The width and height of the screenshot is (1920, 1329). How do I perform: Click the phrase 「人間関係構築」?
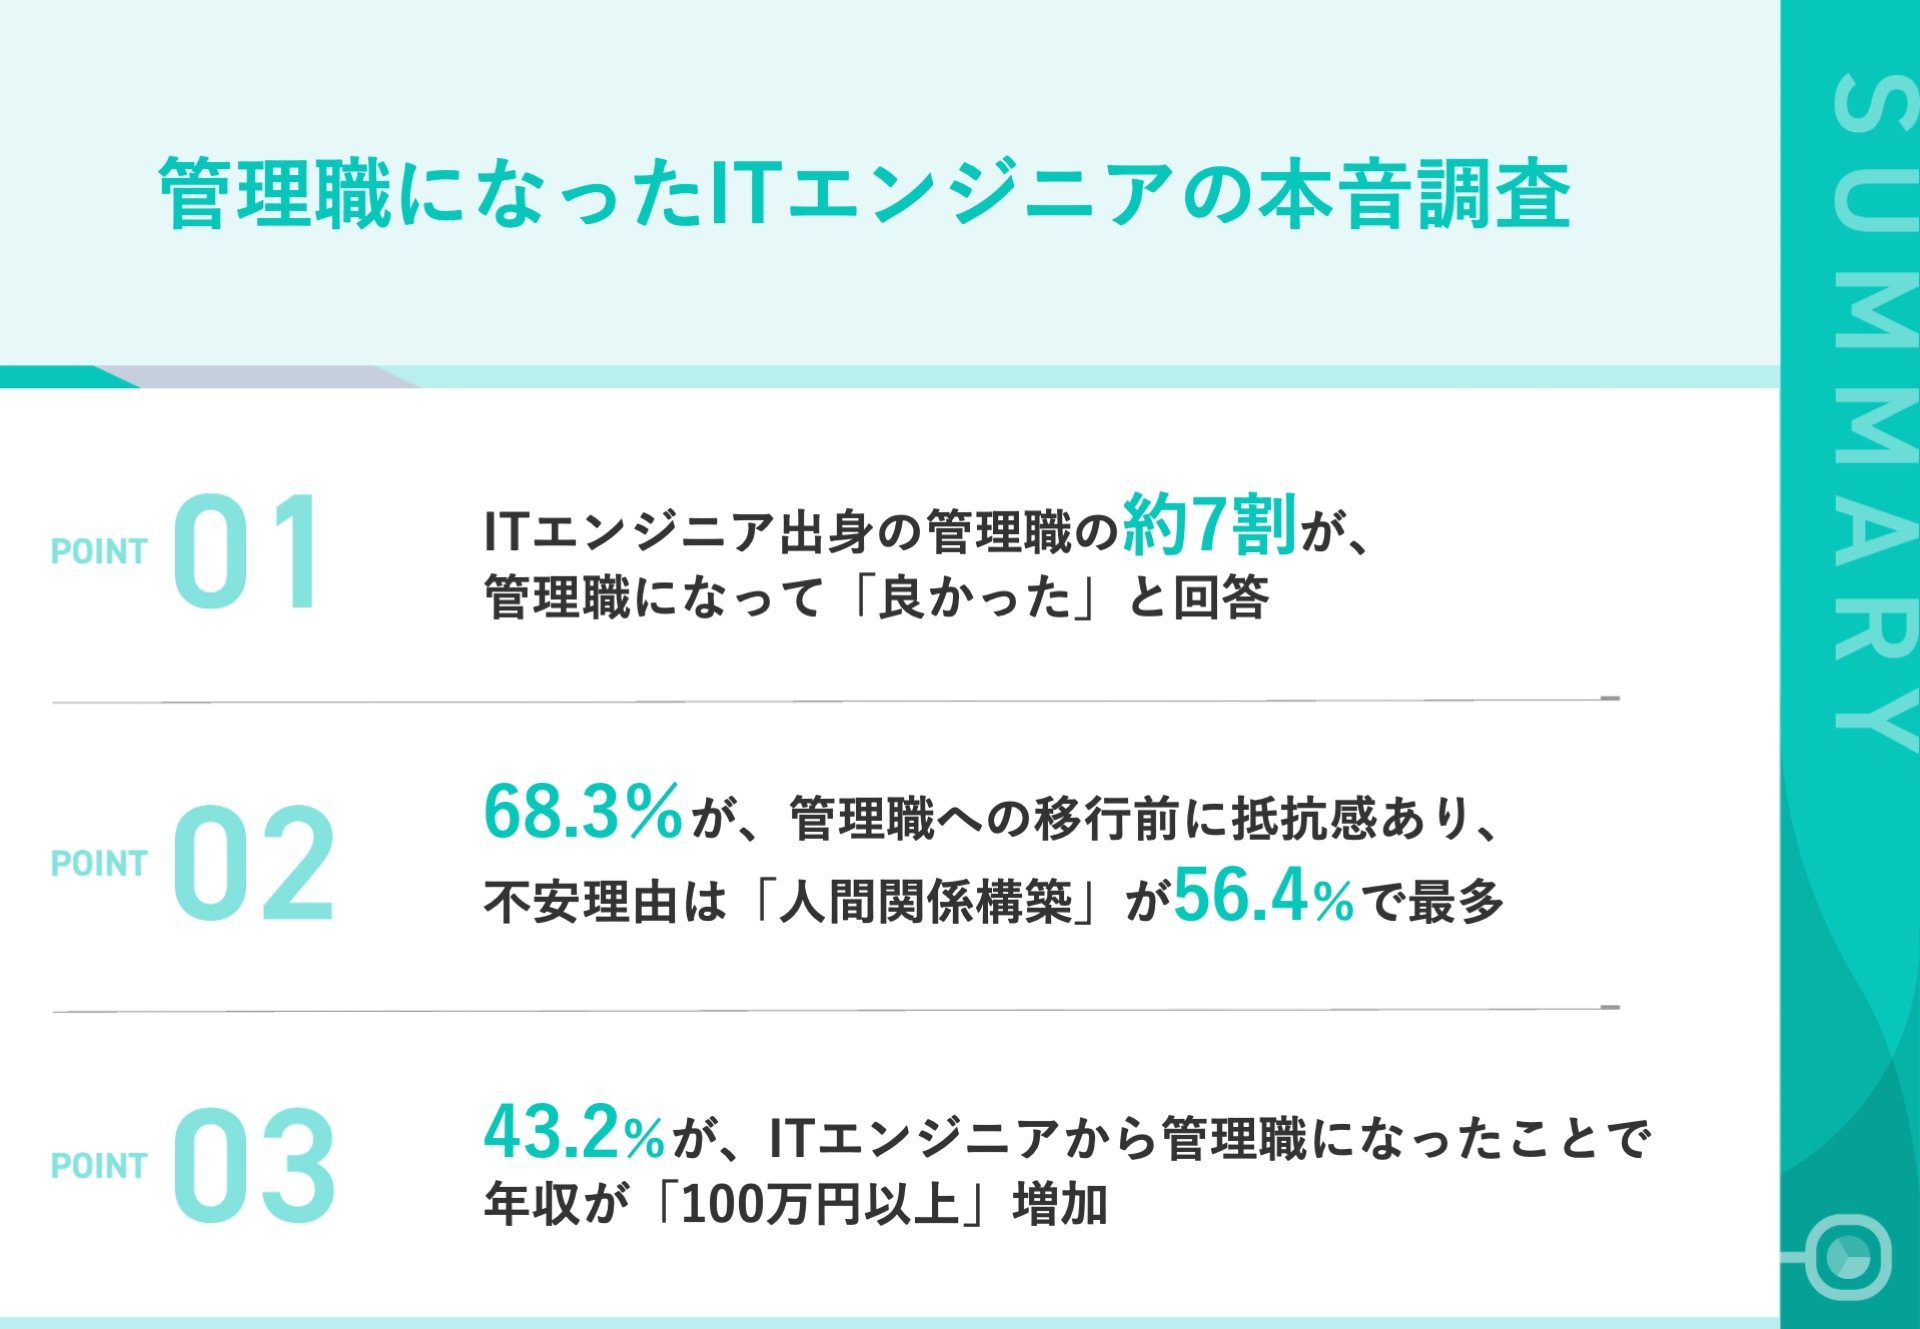(x=926, y=902)
